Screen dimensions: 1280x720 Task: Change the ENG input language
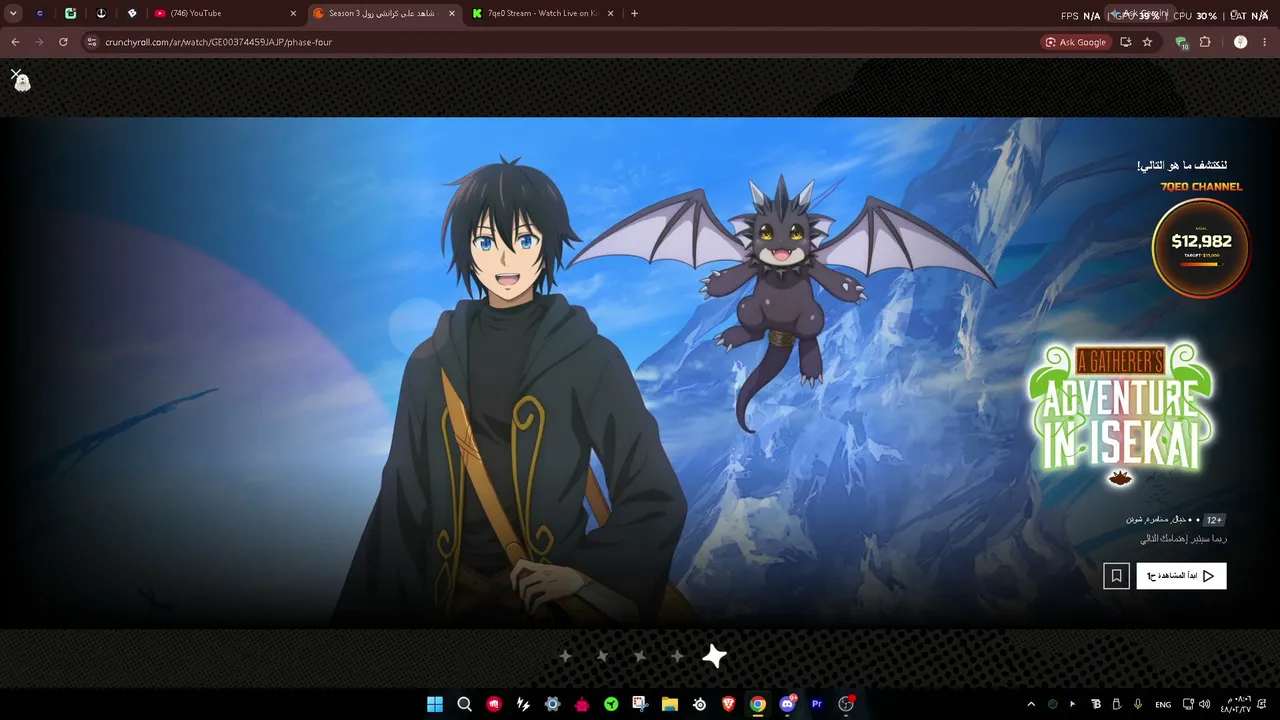pyautogui.click(x=1163, y=704)
